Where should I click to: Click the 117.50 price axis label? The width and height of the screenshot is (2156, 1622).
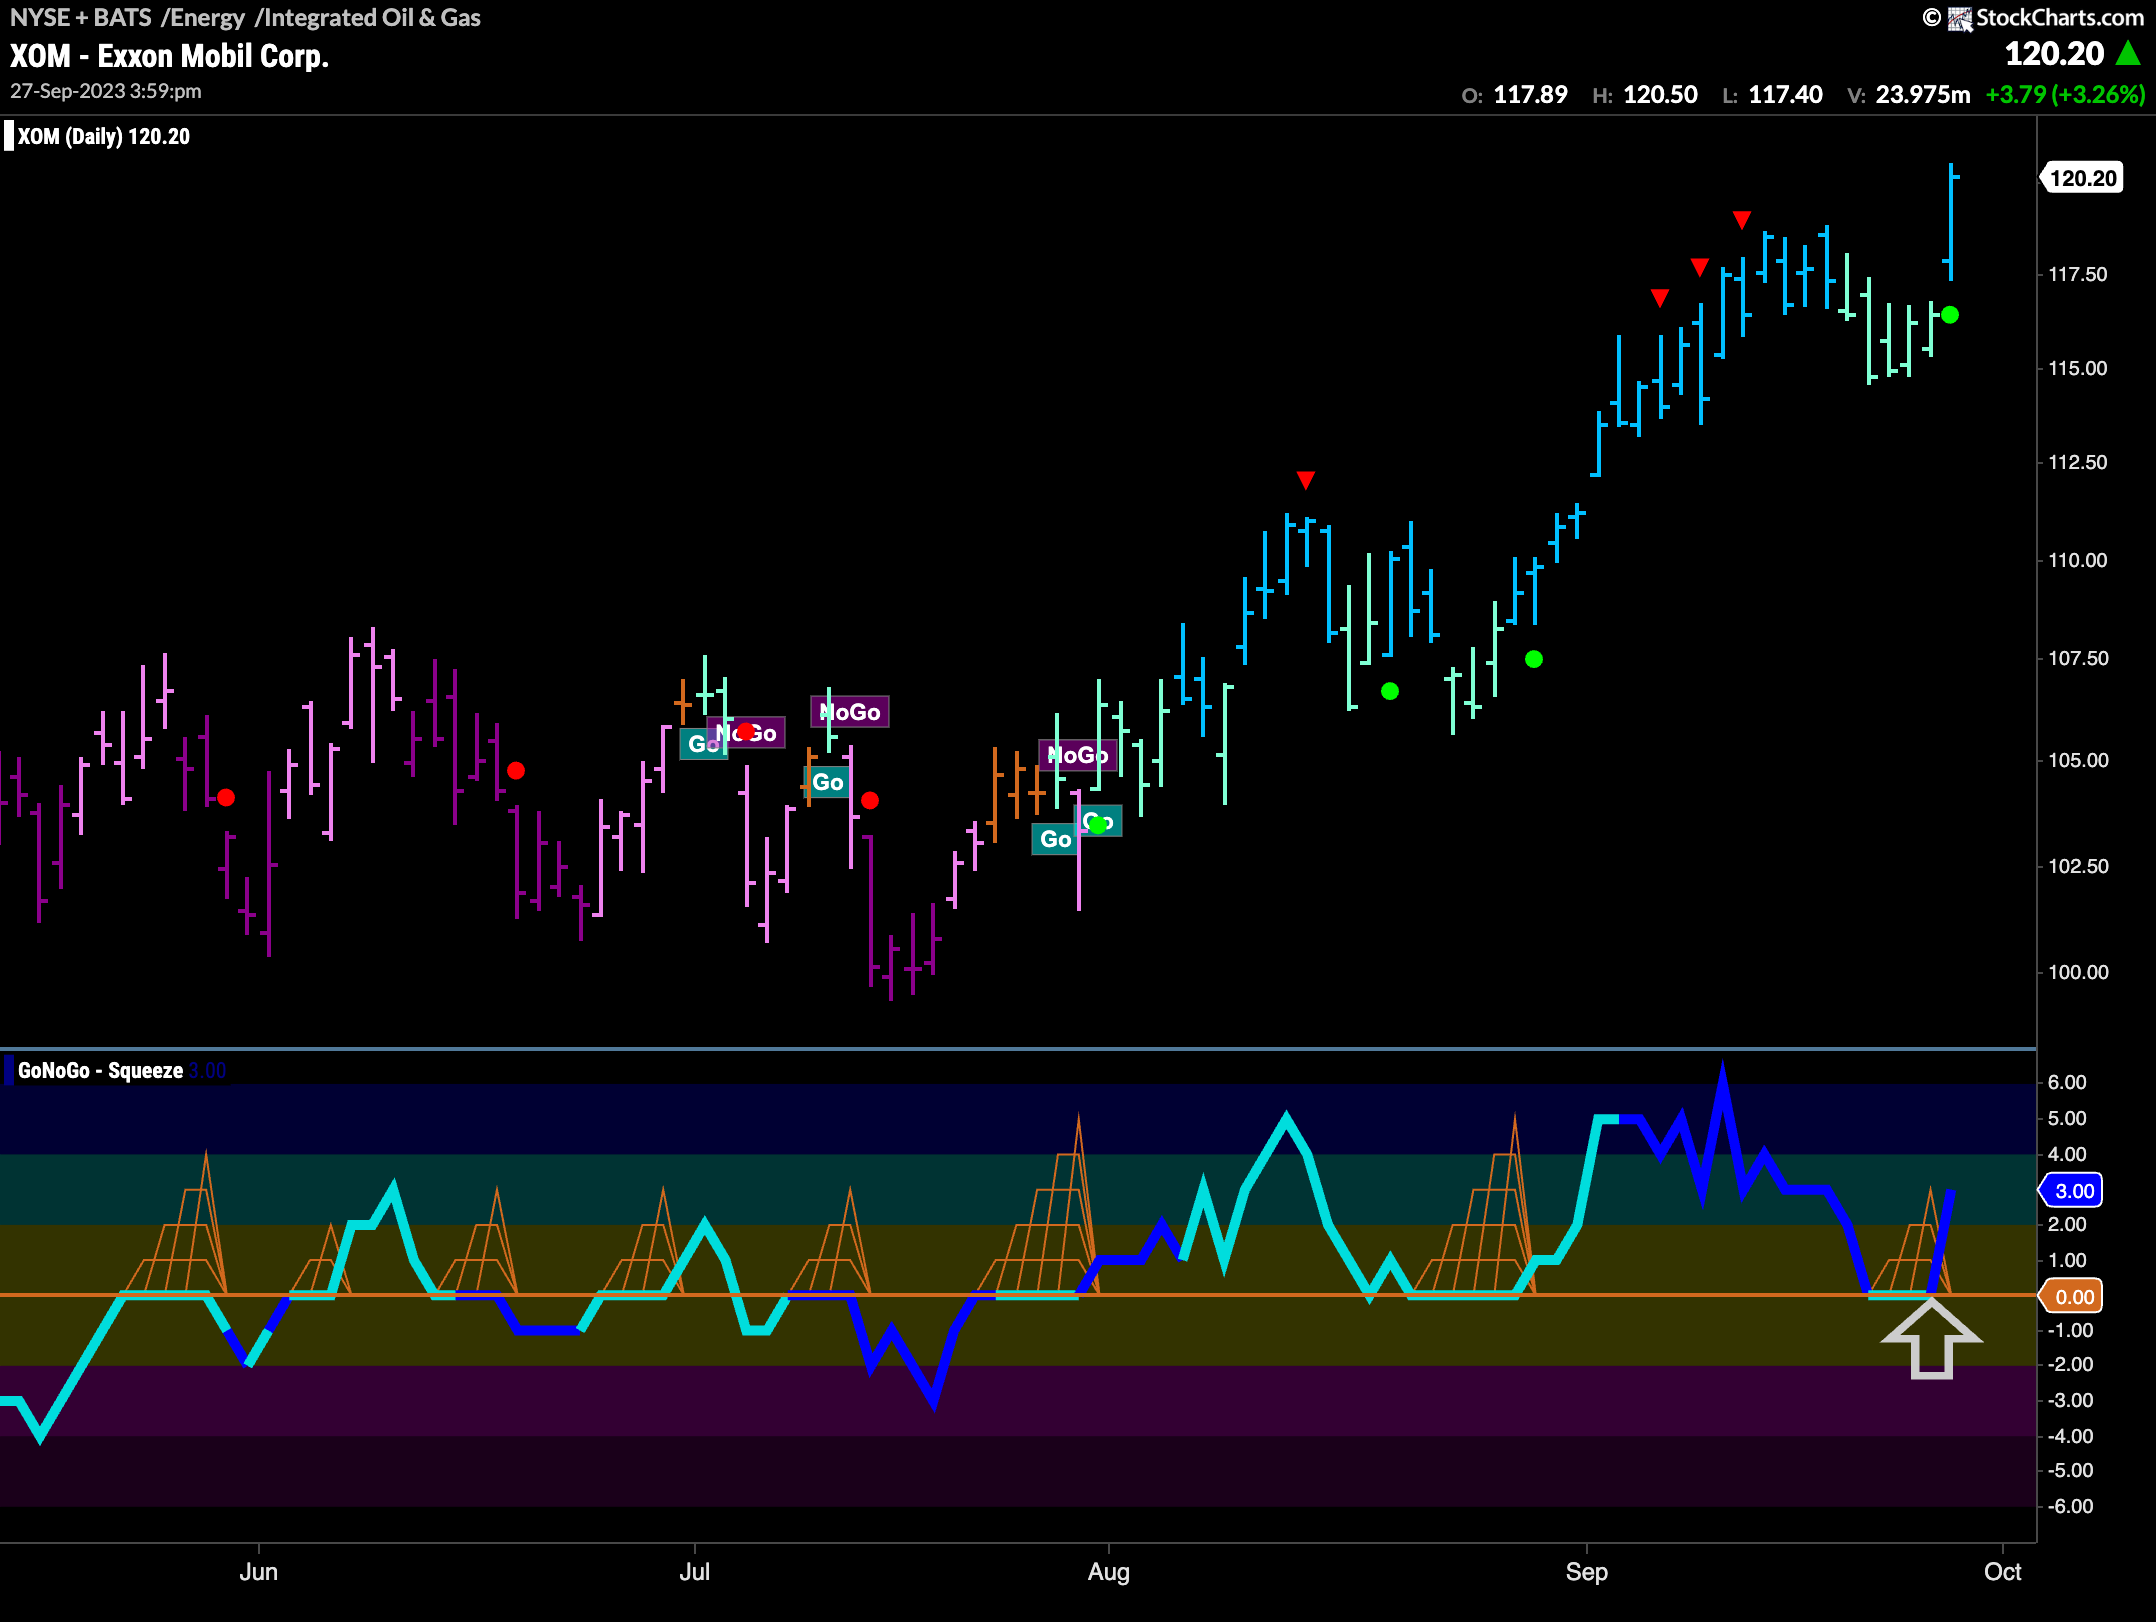(2078, 274)
